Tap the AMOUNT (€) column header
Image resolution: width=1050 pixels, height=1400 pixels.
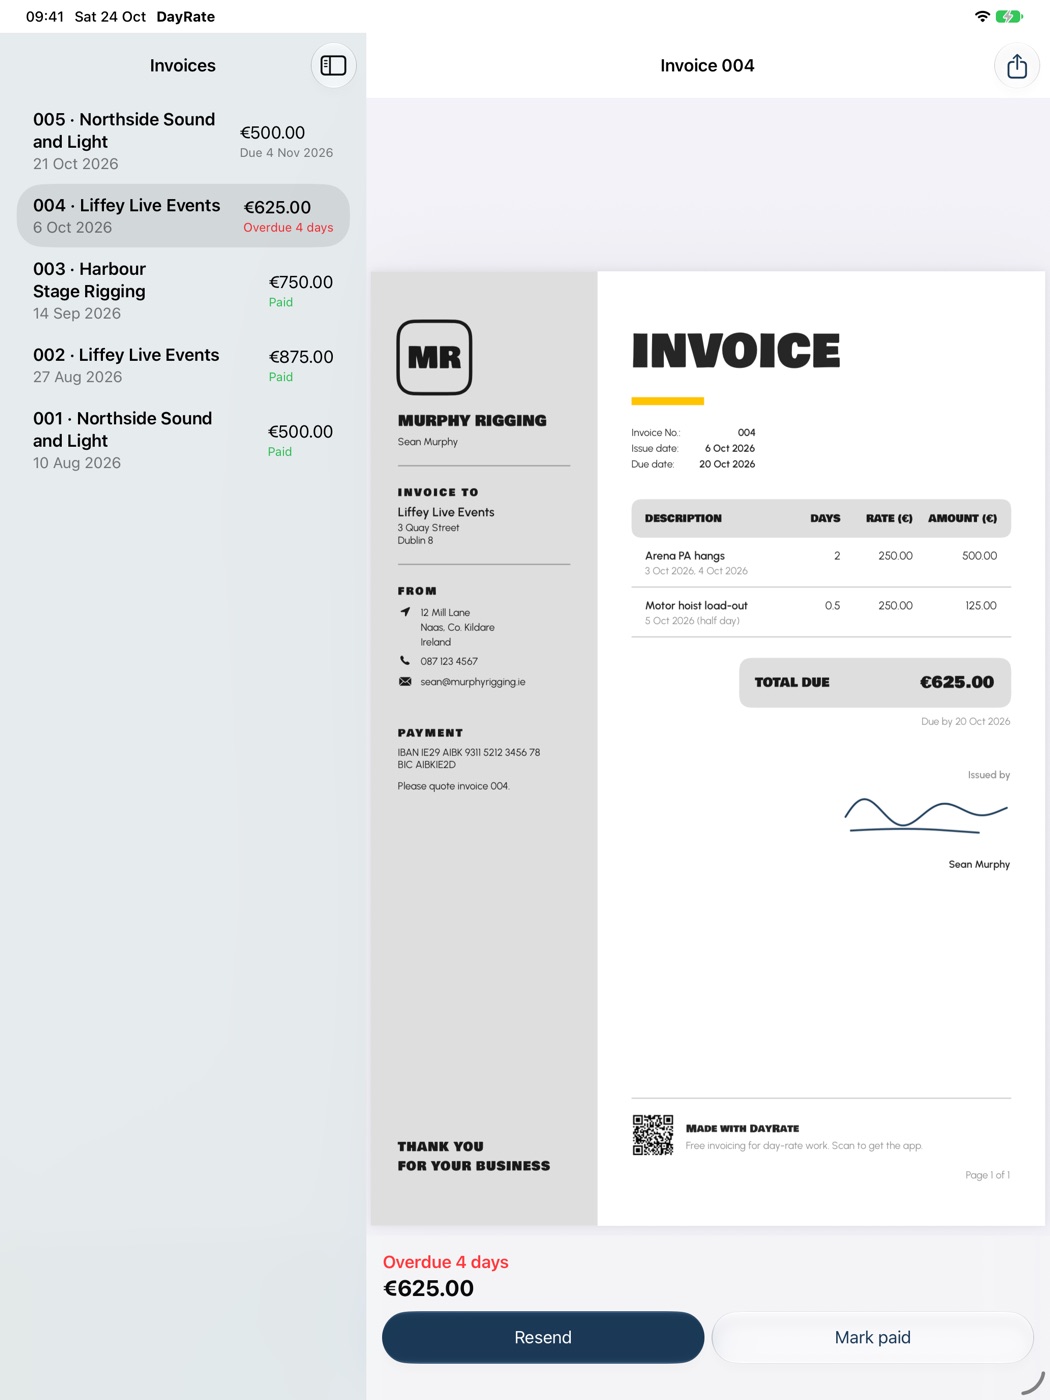[x=962, y=518]
